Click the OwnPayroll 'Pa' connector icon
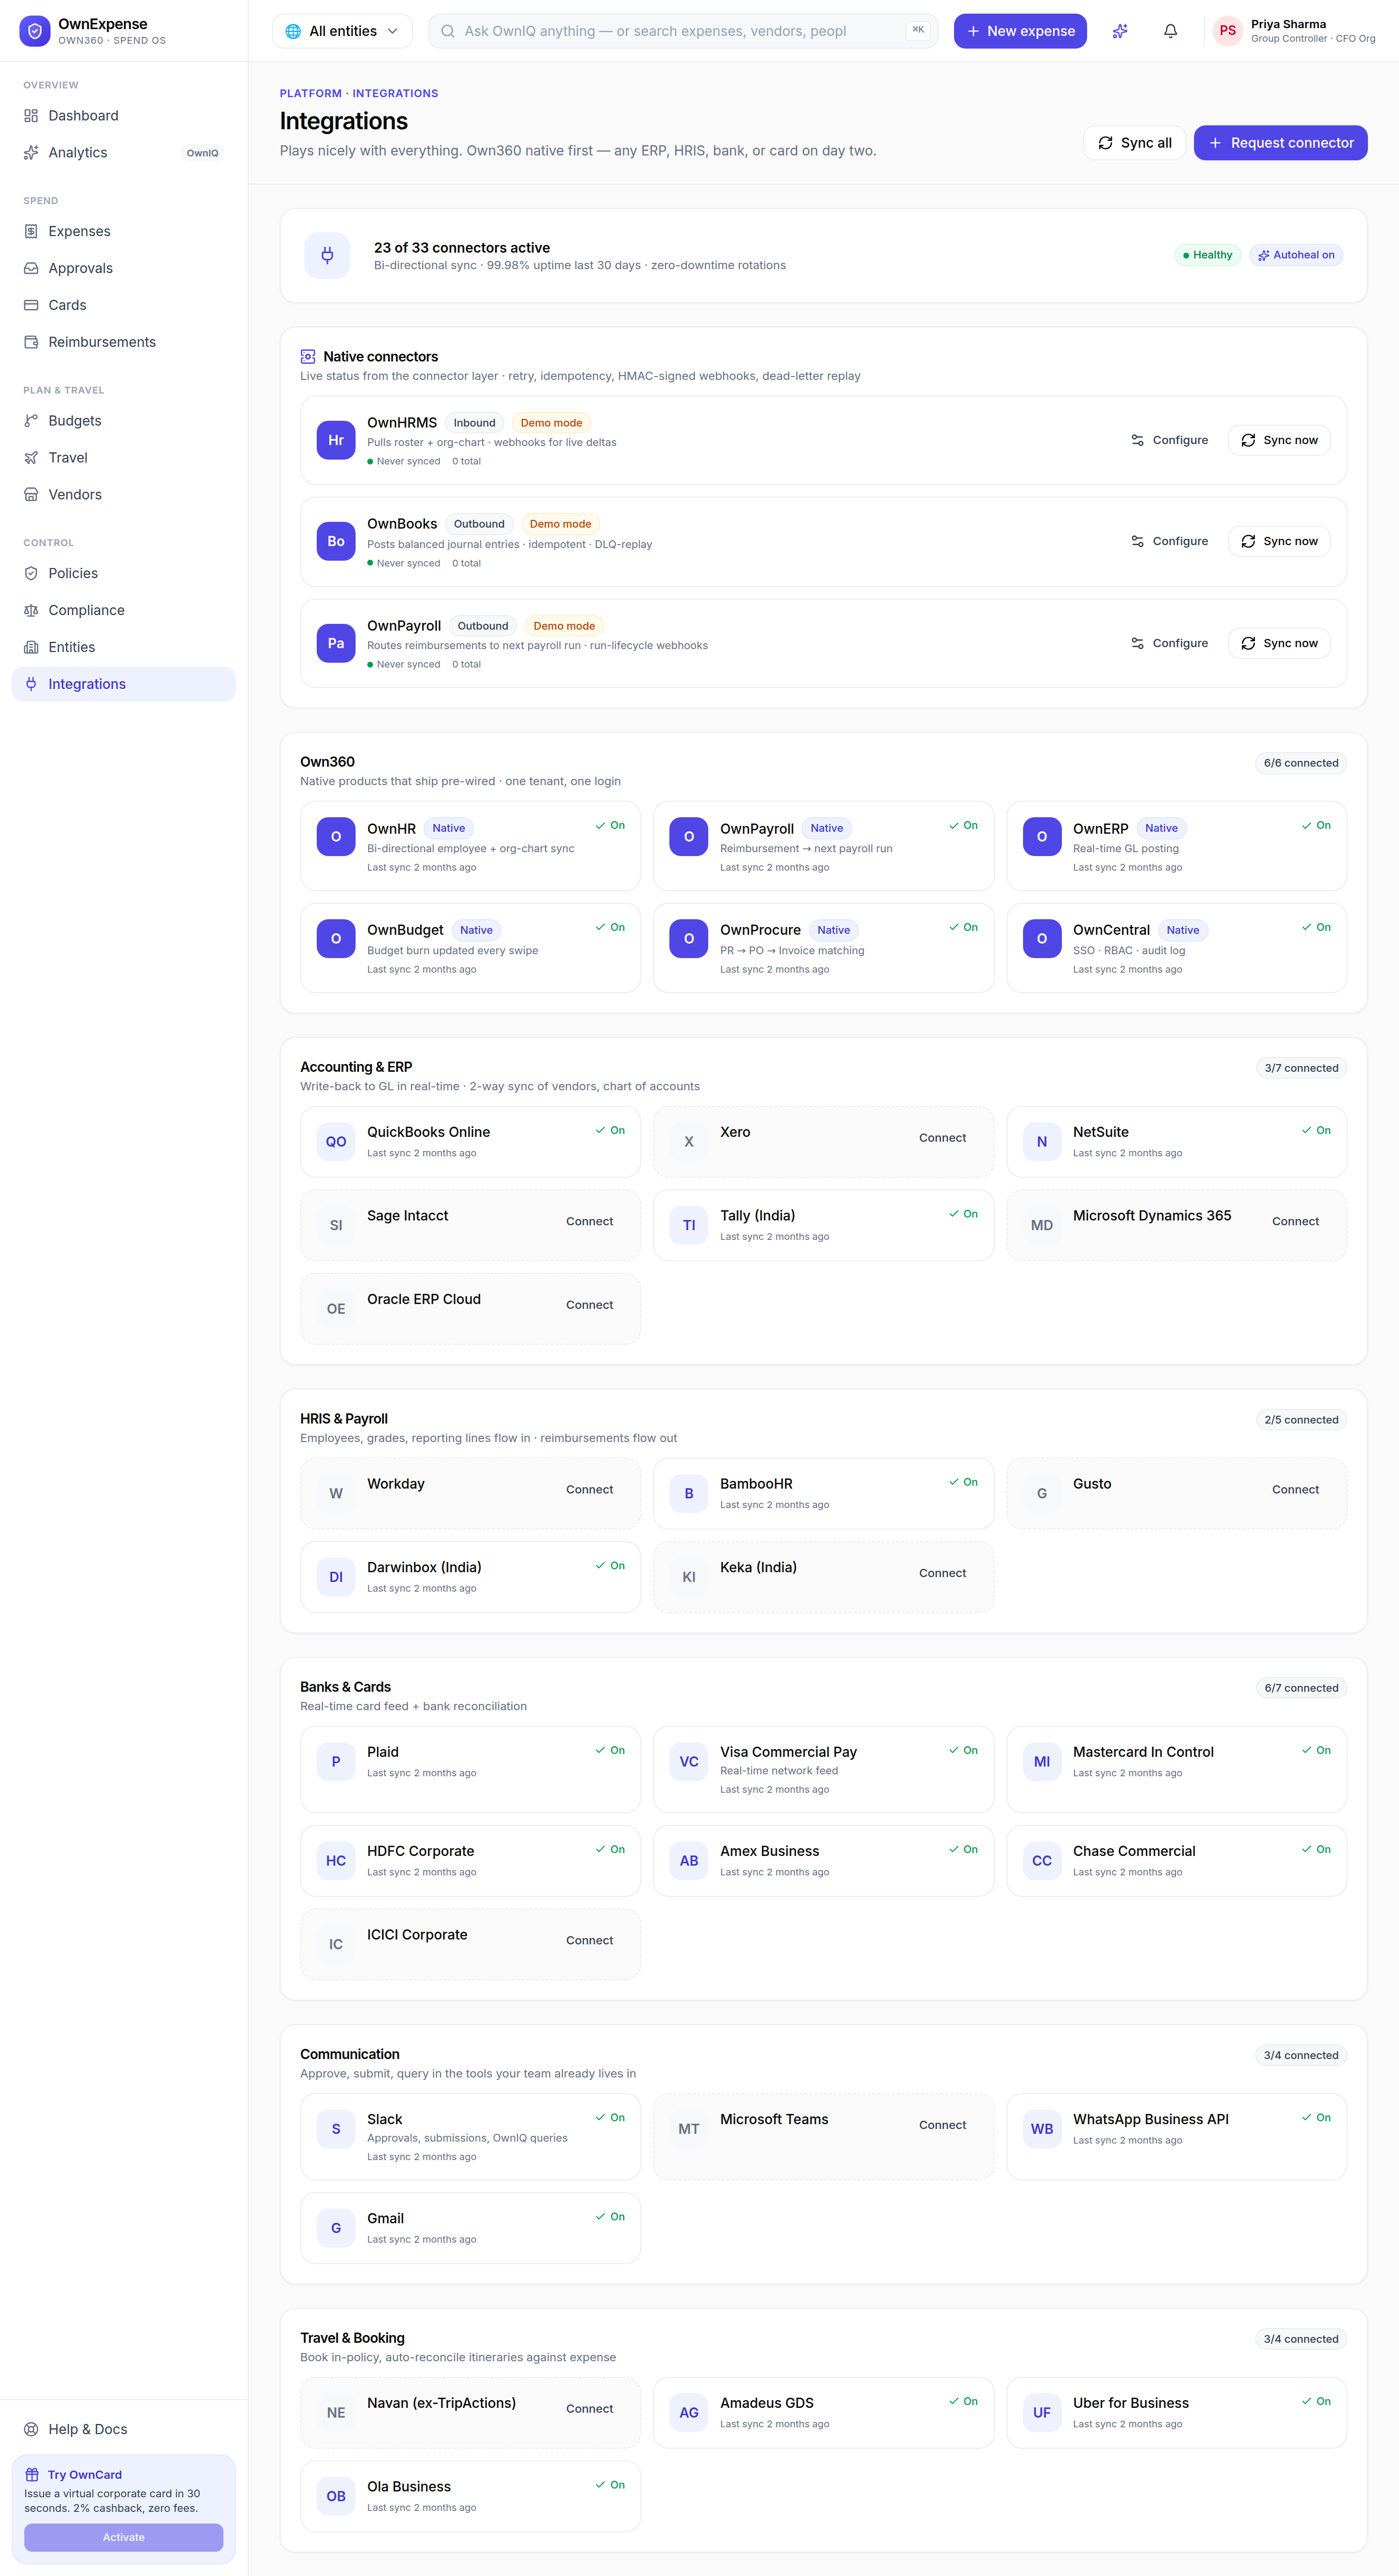The image size is (1399, 2576). (336, 643)
